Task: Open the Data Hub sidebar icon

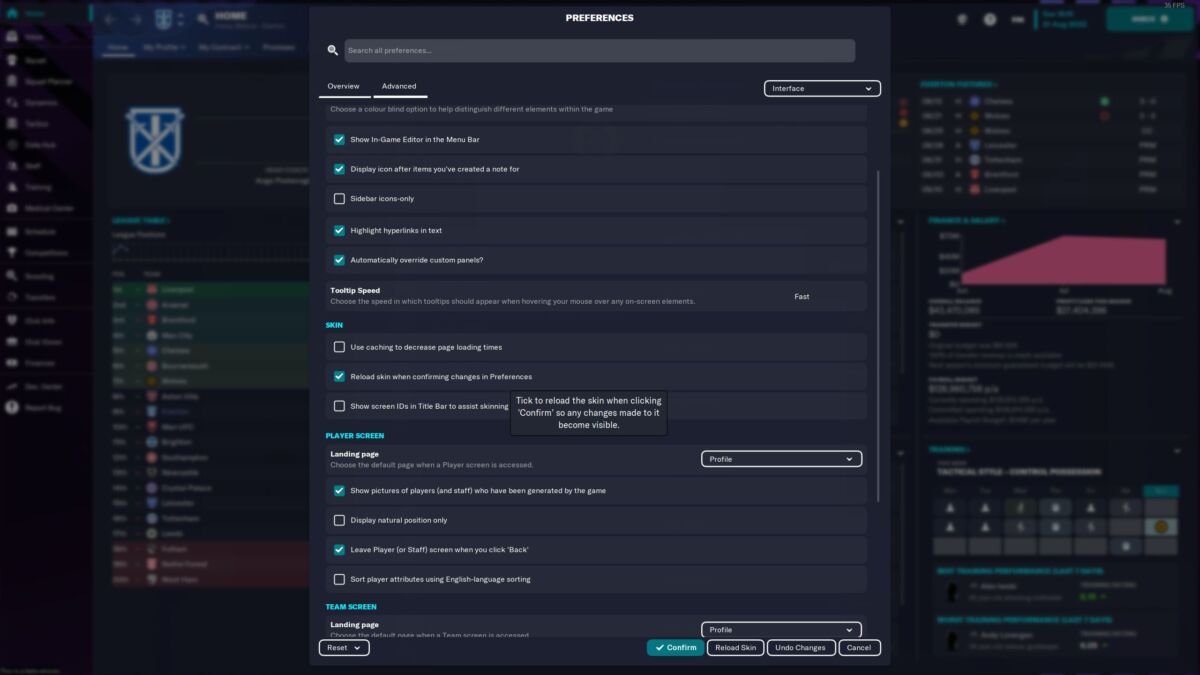Action: click(11, 144)
